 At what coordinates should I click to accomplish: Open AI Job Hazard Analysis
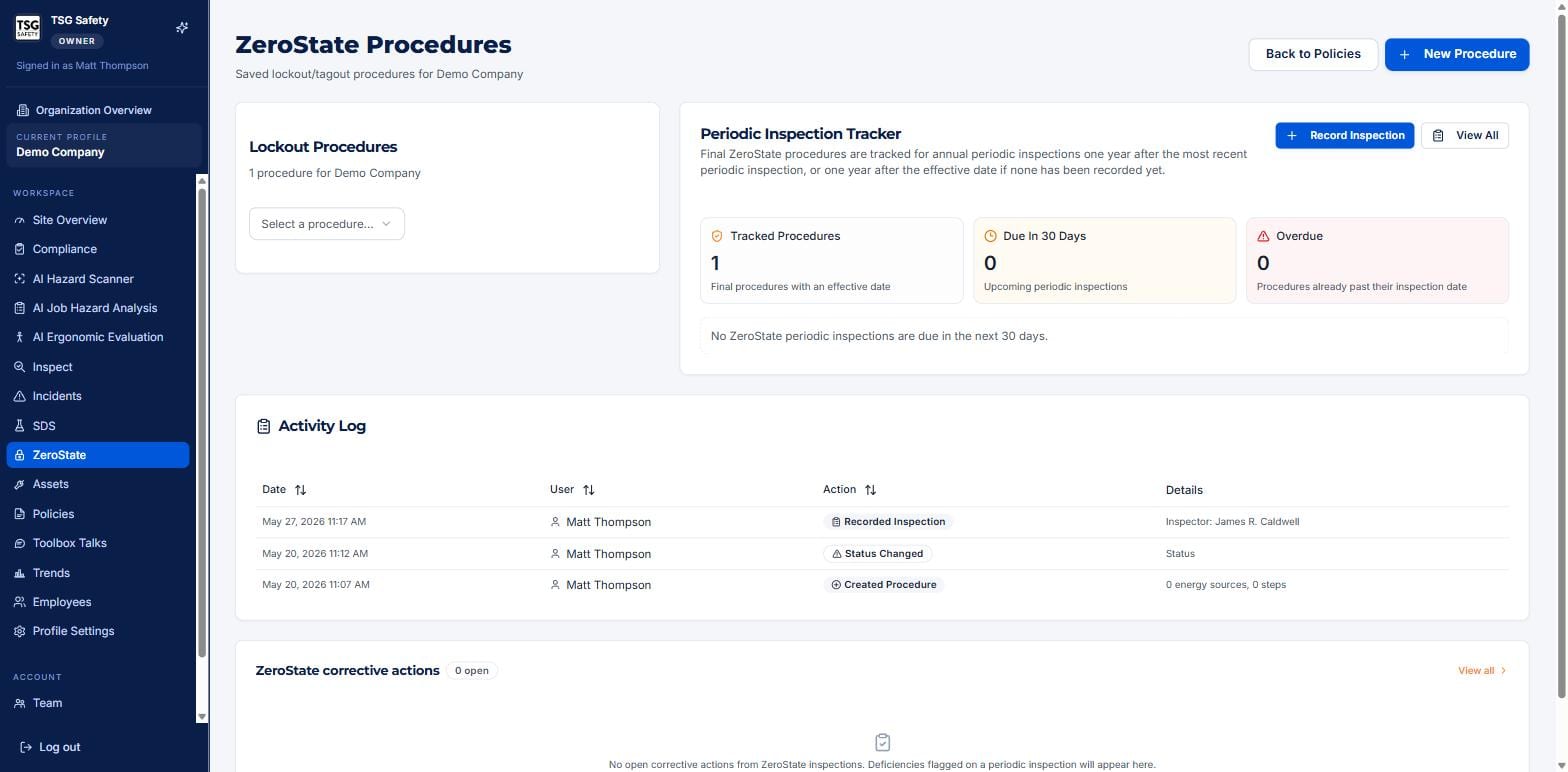pos(95,308)
